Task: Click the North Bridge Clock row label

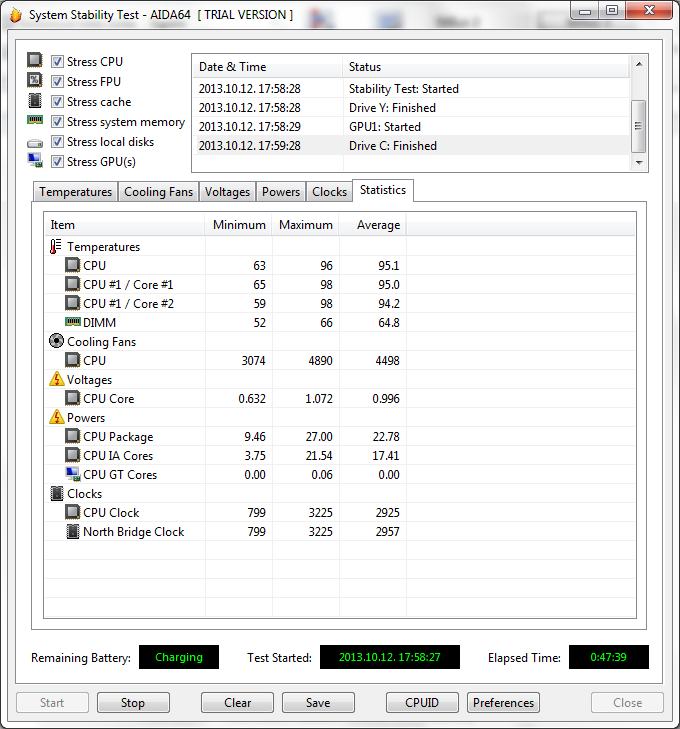Action: 134,531
